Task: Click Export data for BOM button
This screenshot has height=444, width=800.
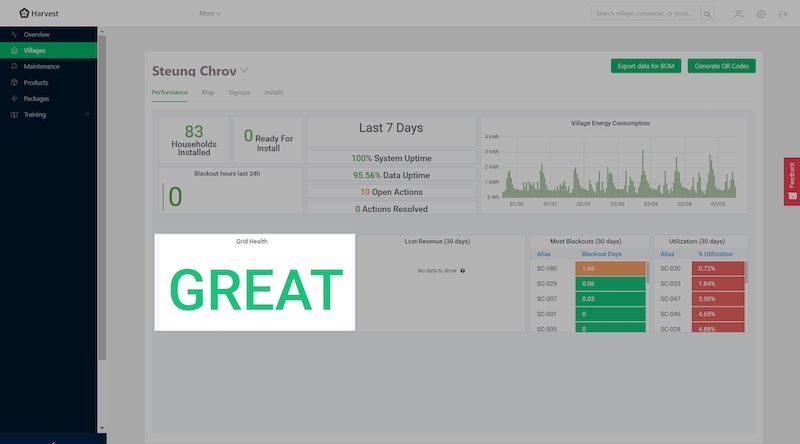Action: [x=646, y=66]
